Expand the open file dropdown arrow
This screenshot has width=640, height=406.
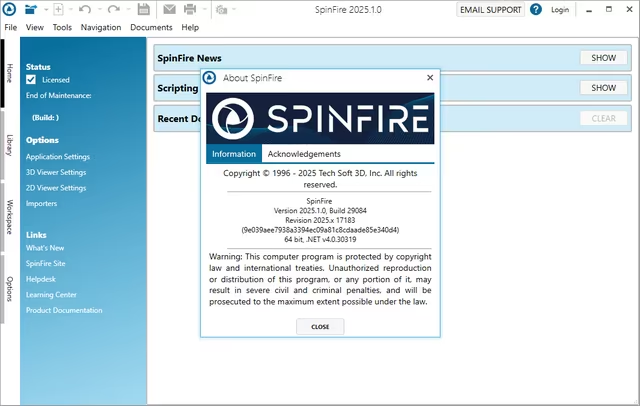45,9
